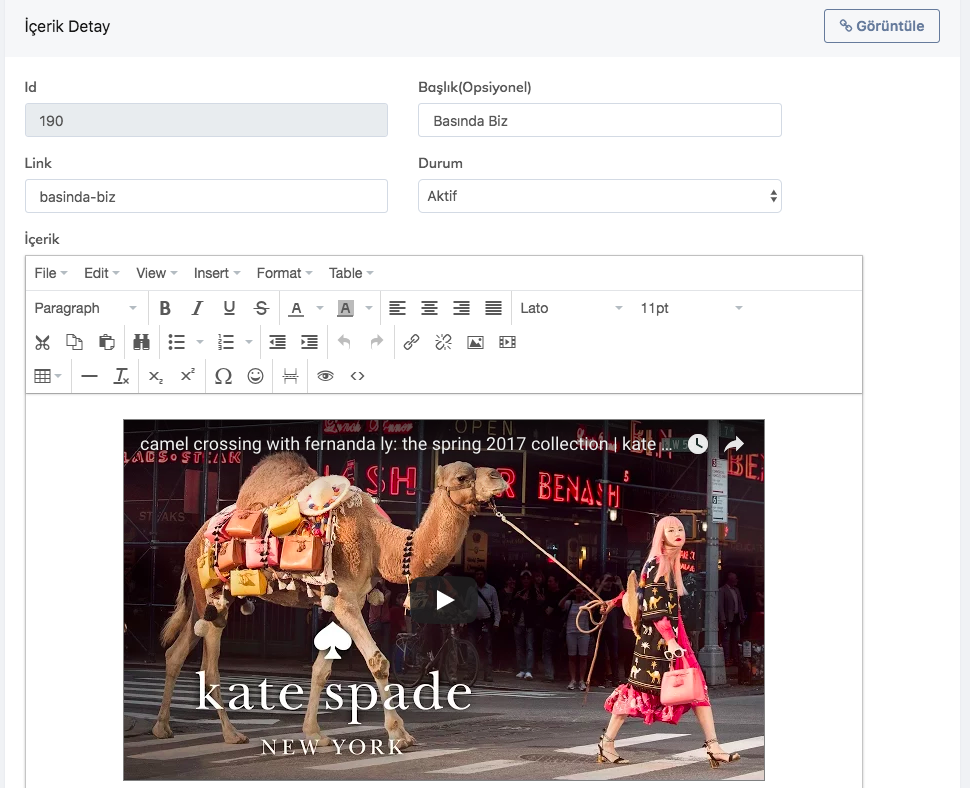This screenshot has height=788, width=970.
Task: Expand the Paragraph format dropdown
Action: [86, 308]
